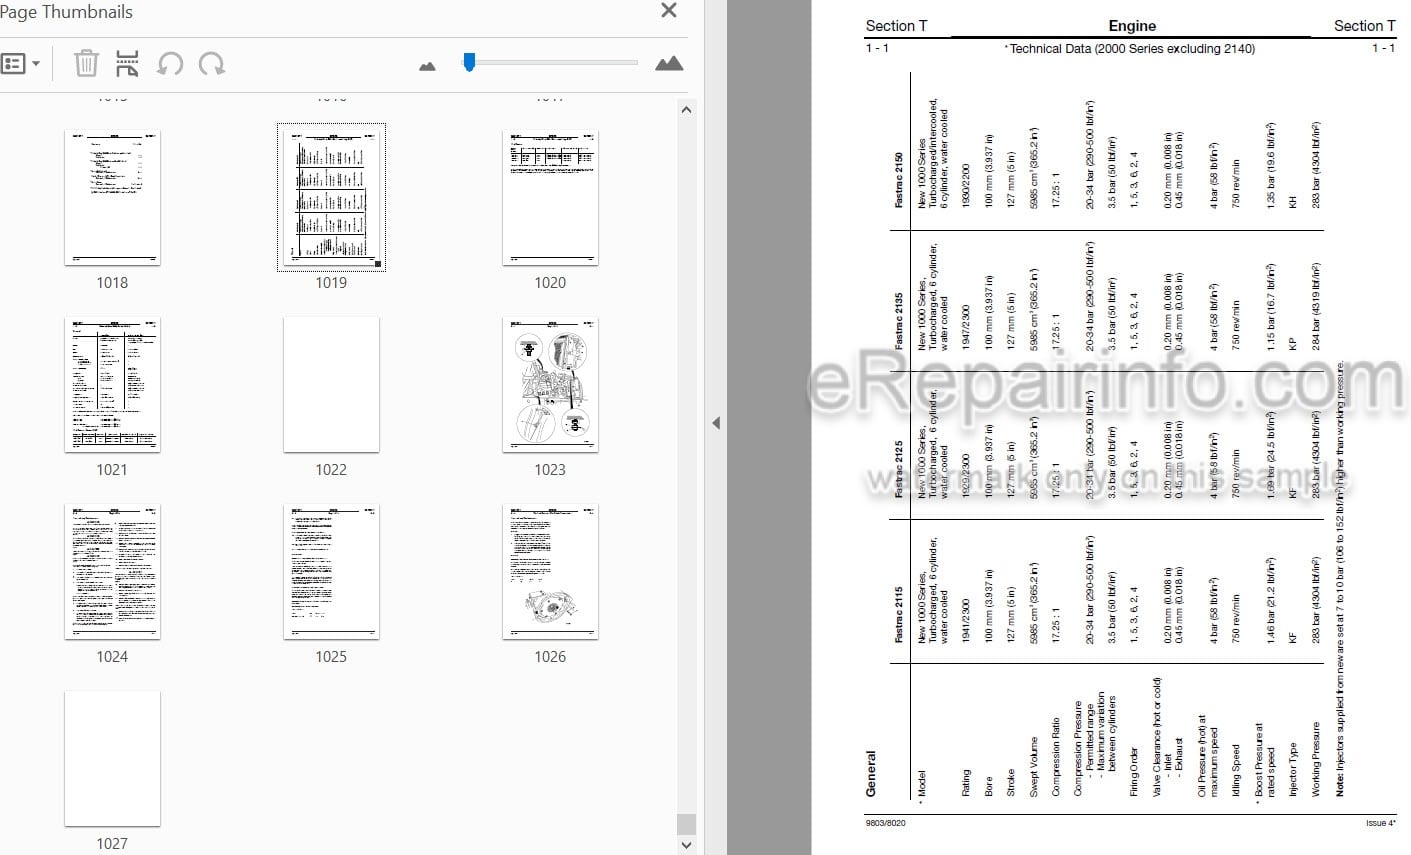Click the 'Working Pressure' row label
The width and height of the screenshot is (1411, 855).
click(x=1316, y=759)
